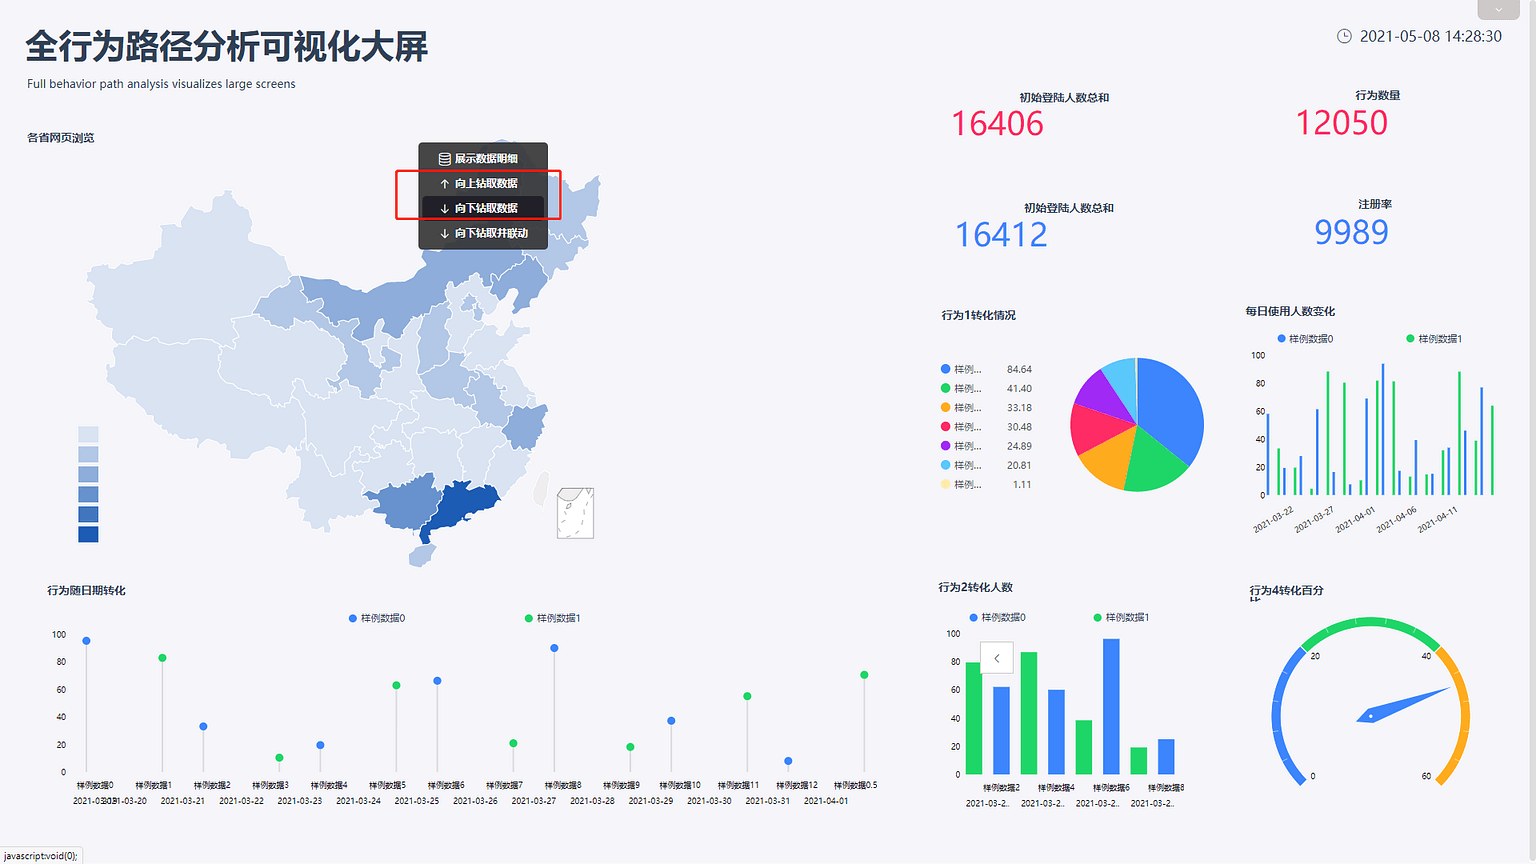Click the 16406 login total value

[997, 124]
